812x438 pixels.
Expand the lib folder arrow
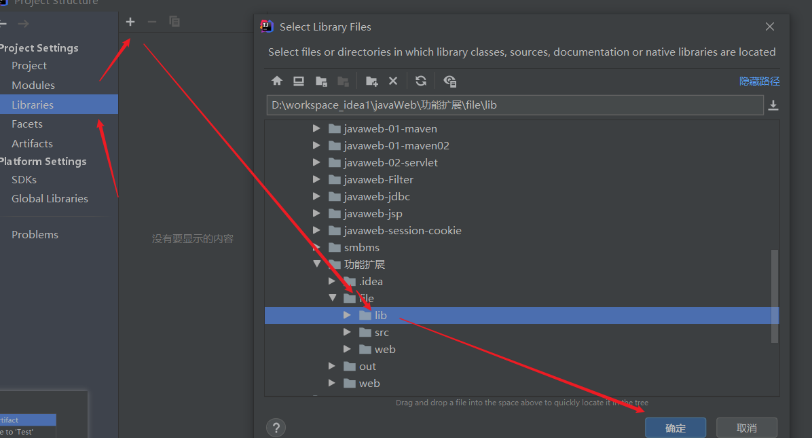346,315
